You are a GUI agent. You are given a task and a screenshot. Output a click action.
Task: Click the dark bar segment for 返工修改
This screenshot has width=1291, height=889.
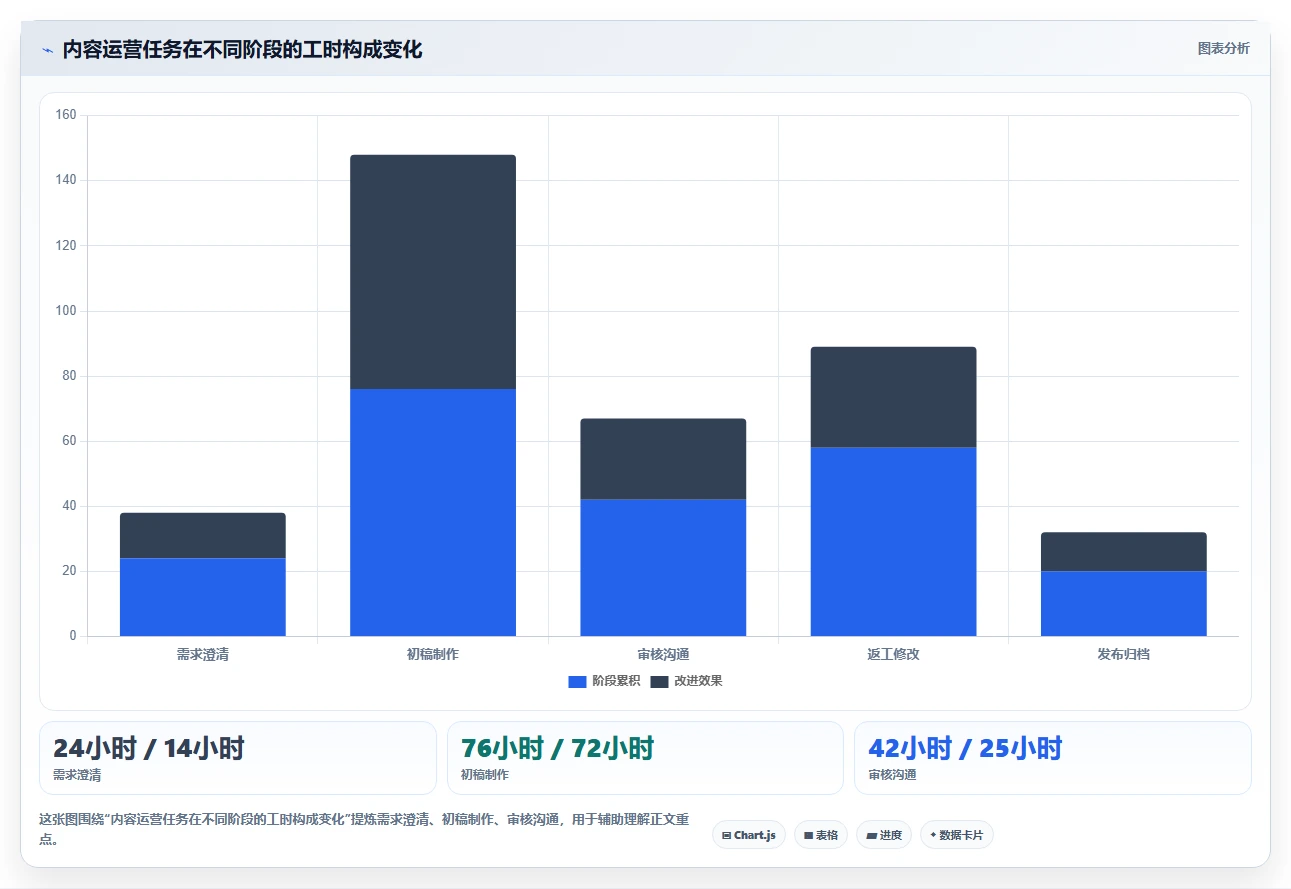893,397
